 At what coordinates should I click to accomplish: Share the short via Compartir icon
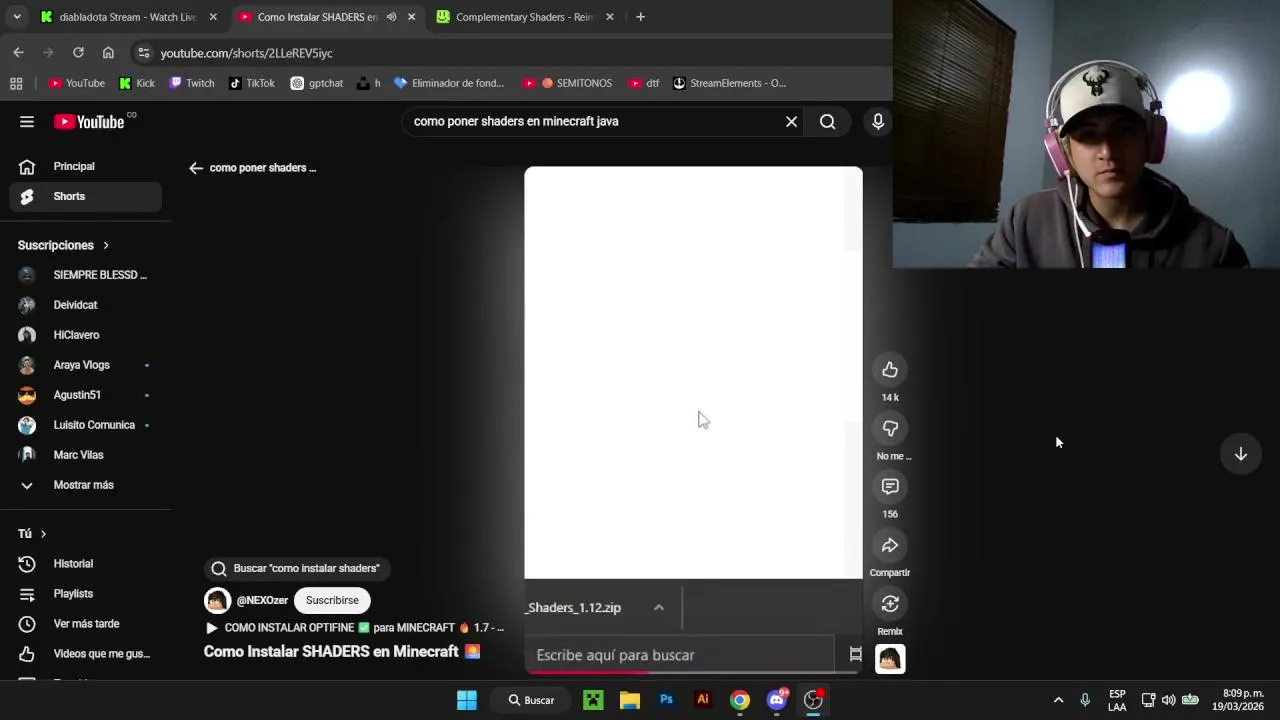(890, 545)
